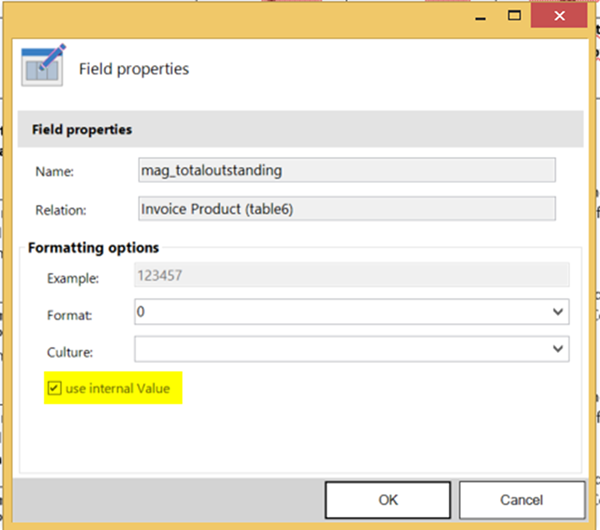Open the Culture dropdown arrow
The image size is (600, 530).
557,350
